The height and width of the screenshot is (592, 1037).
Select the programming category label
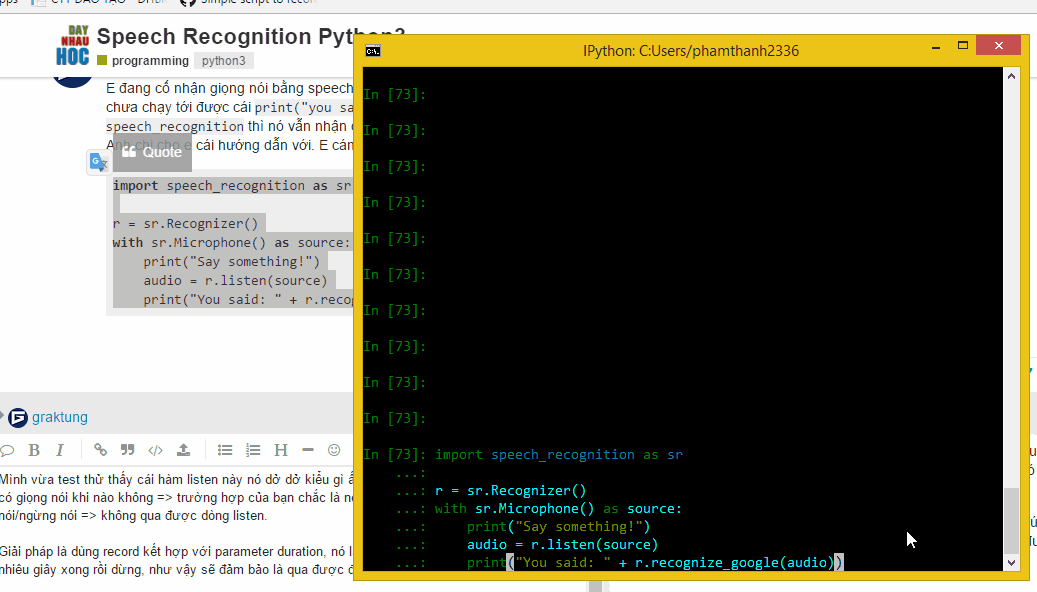click(x=148, y=60)
